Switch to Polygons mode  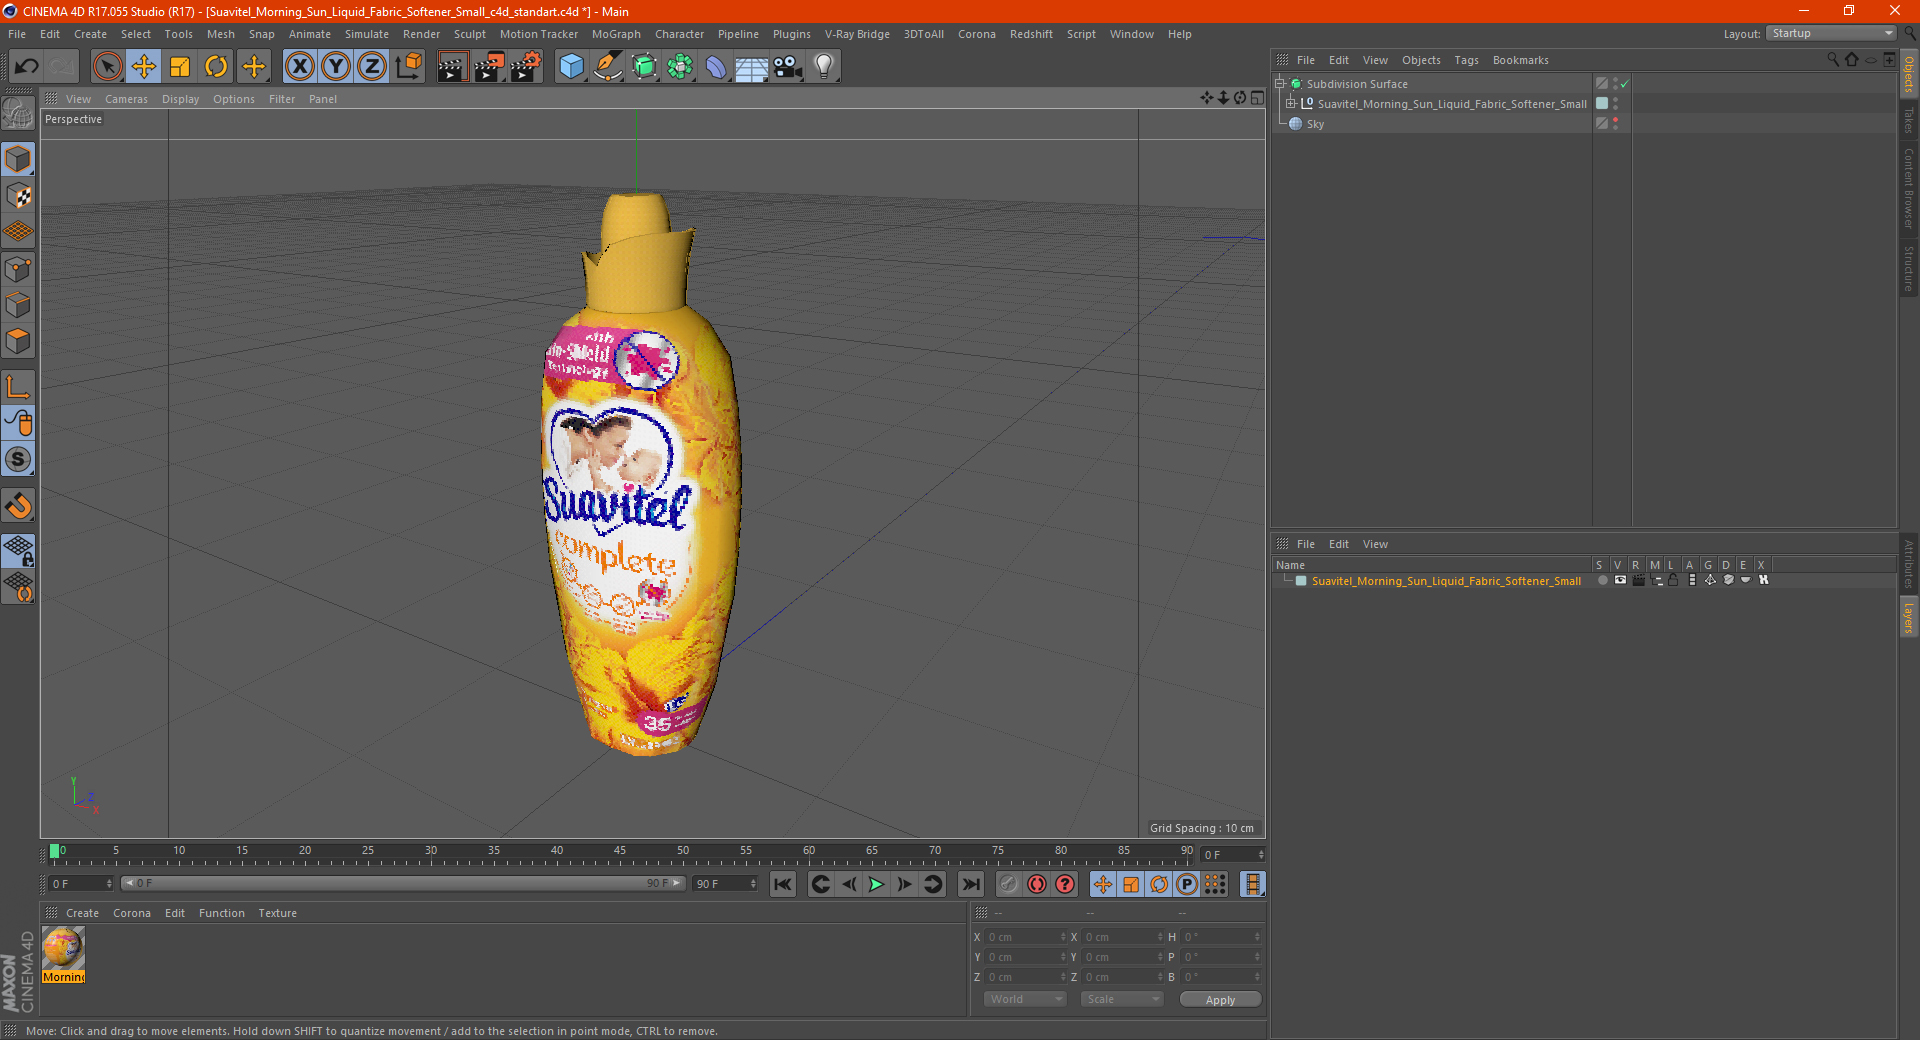(19, 341)
